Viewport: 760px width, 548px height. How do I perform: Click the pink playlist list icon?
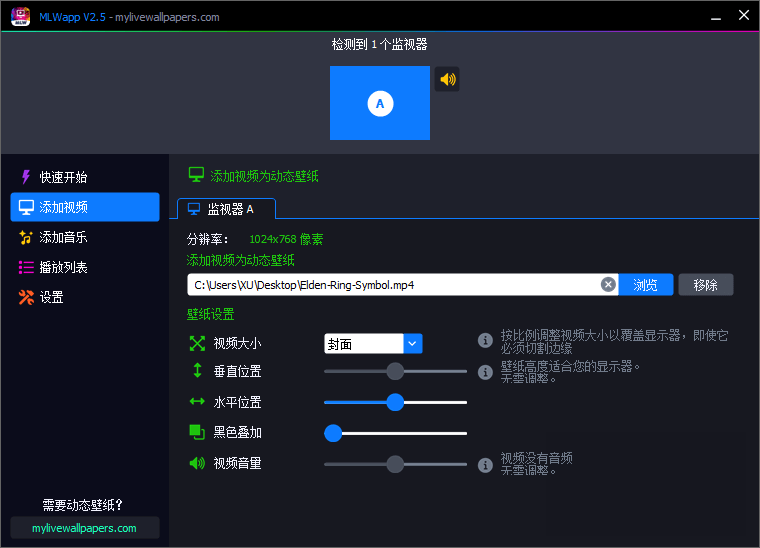[26, 267]
